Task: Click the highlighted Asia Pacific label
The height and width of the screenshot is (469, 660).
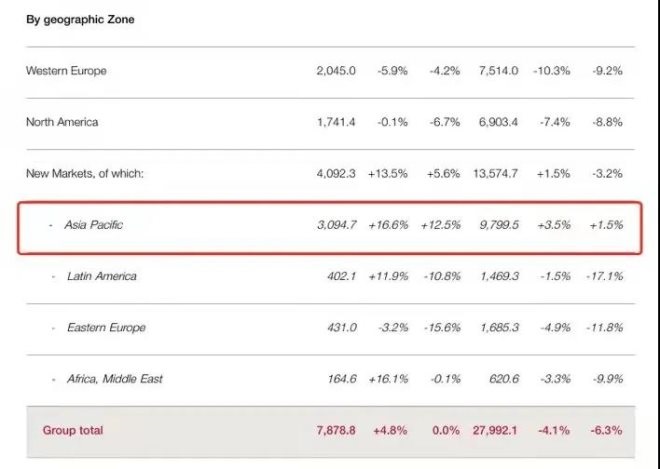Action: (x=93, y=225)
